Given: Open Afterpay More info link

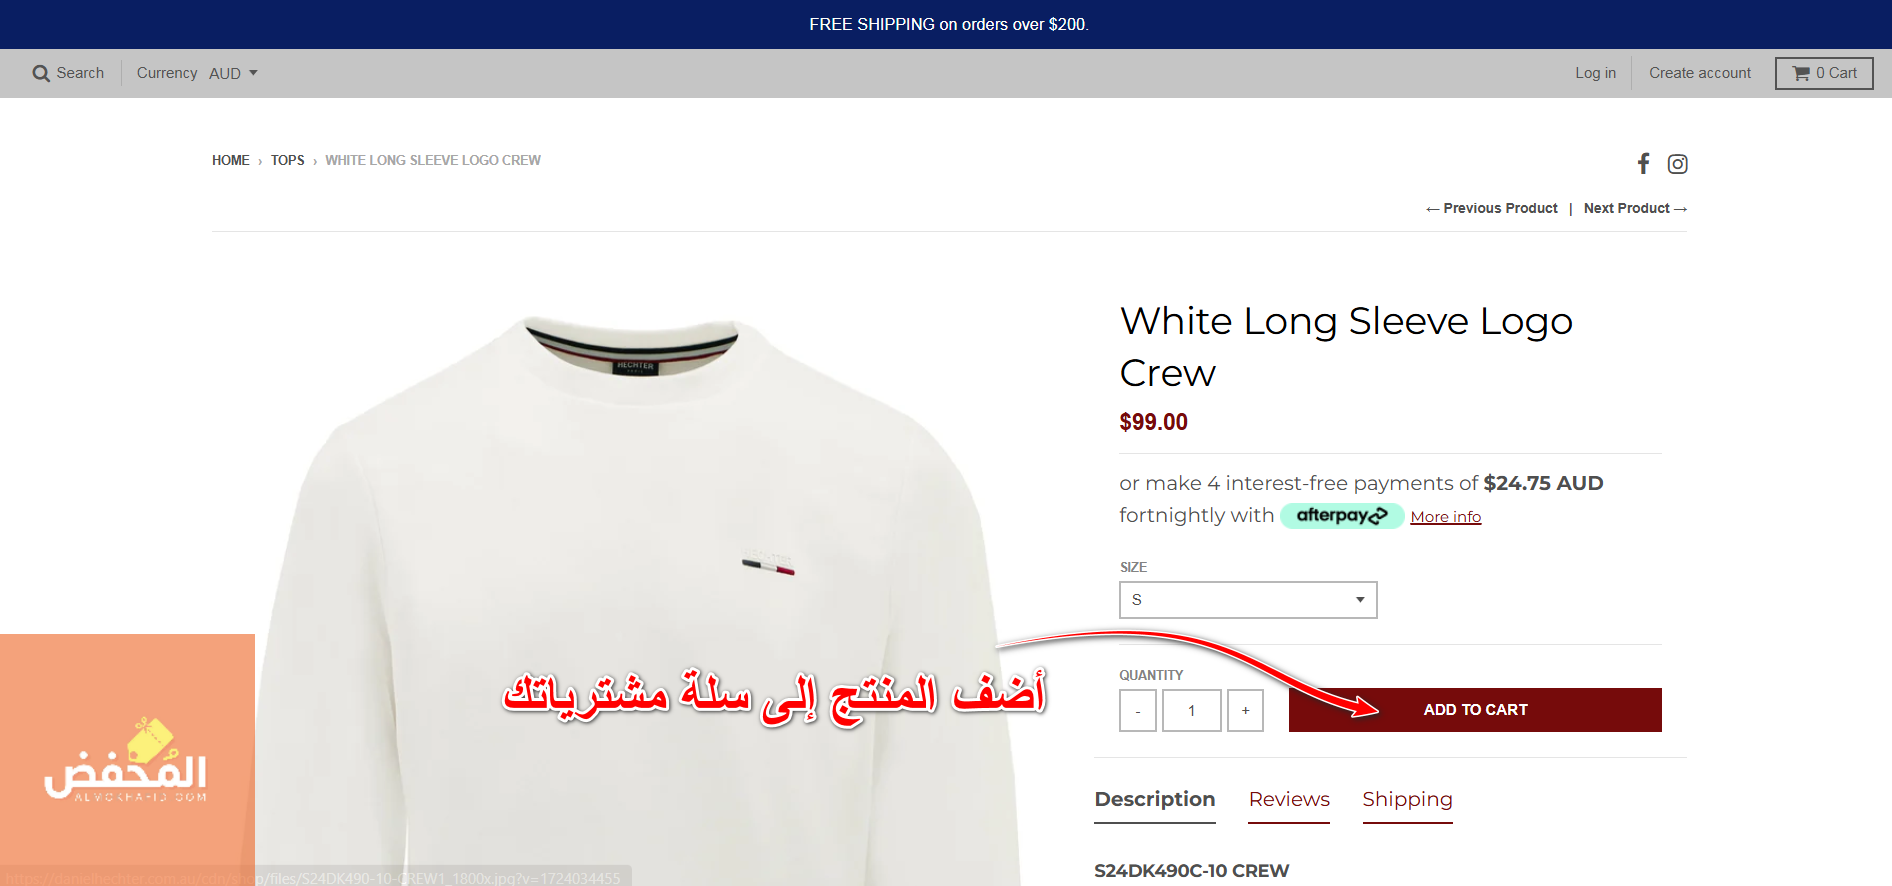Looking at the screenshot, I should [x=1446, y=517].
